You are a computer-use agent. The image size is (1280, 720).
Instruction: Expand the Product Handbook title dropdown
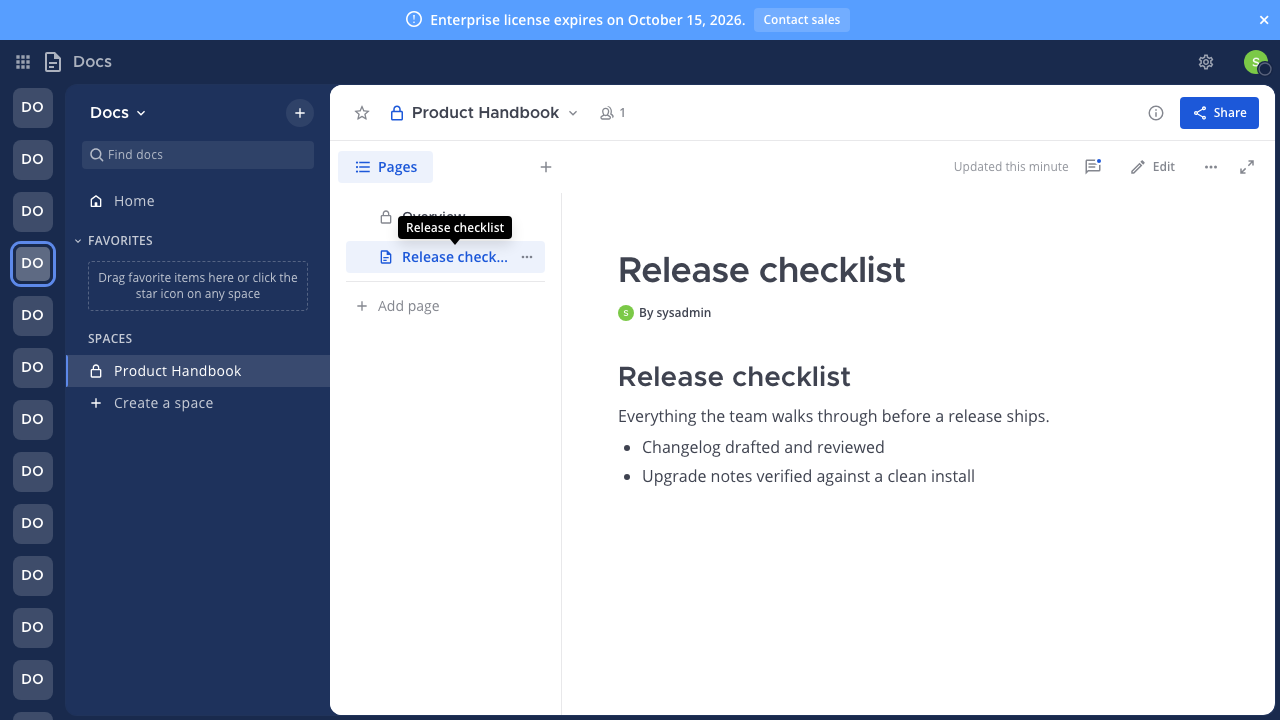coord(573,113)
